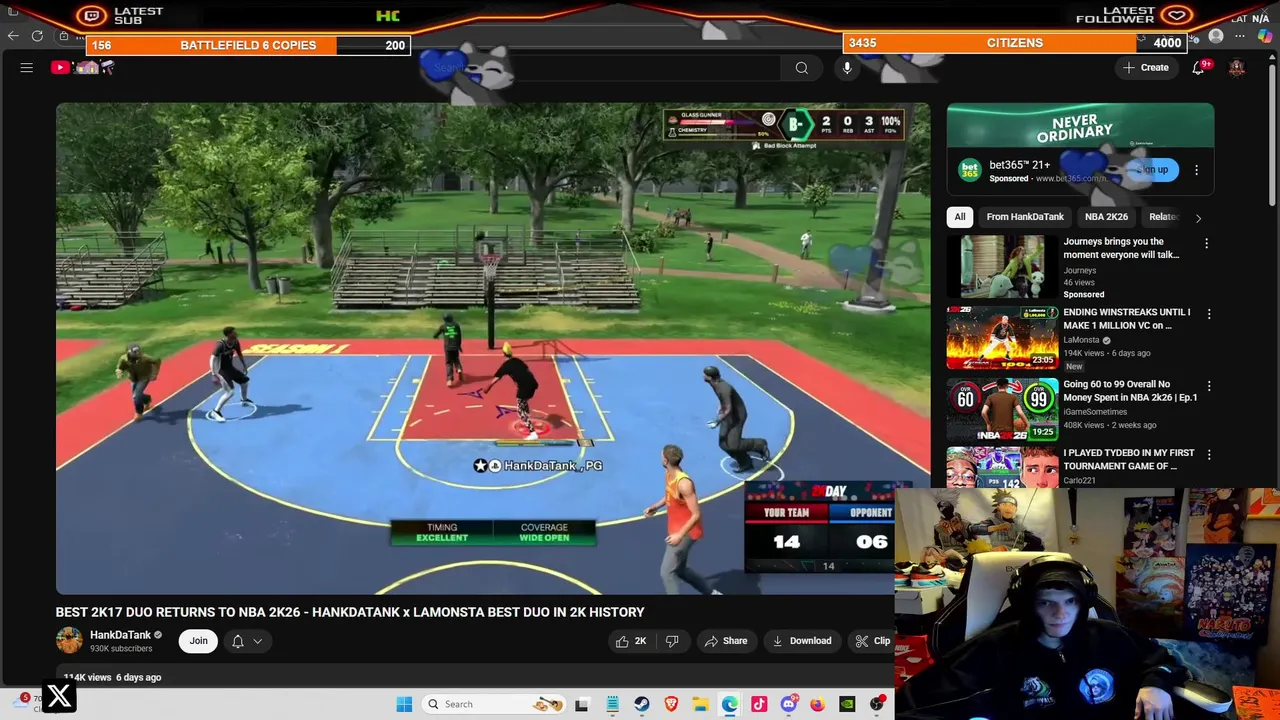Screen dimensions: 1280x720
Task: Open options for Ending Winstreaks video
Action: (1208, 314)
